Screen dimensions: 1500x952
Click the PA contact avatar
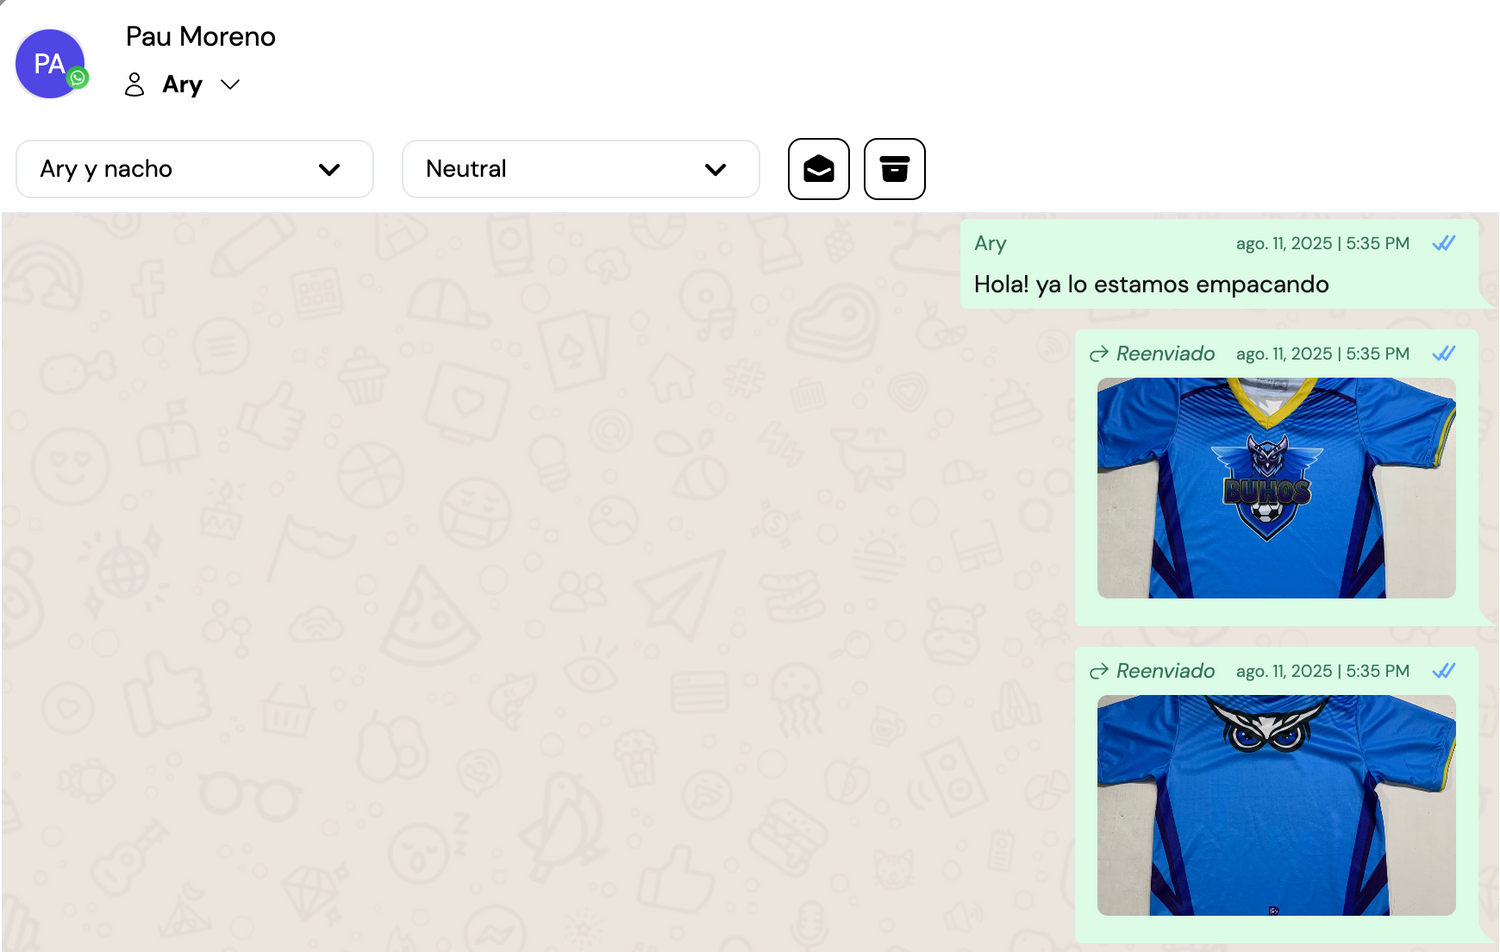tap(50, 64)
